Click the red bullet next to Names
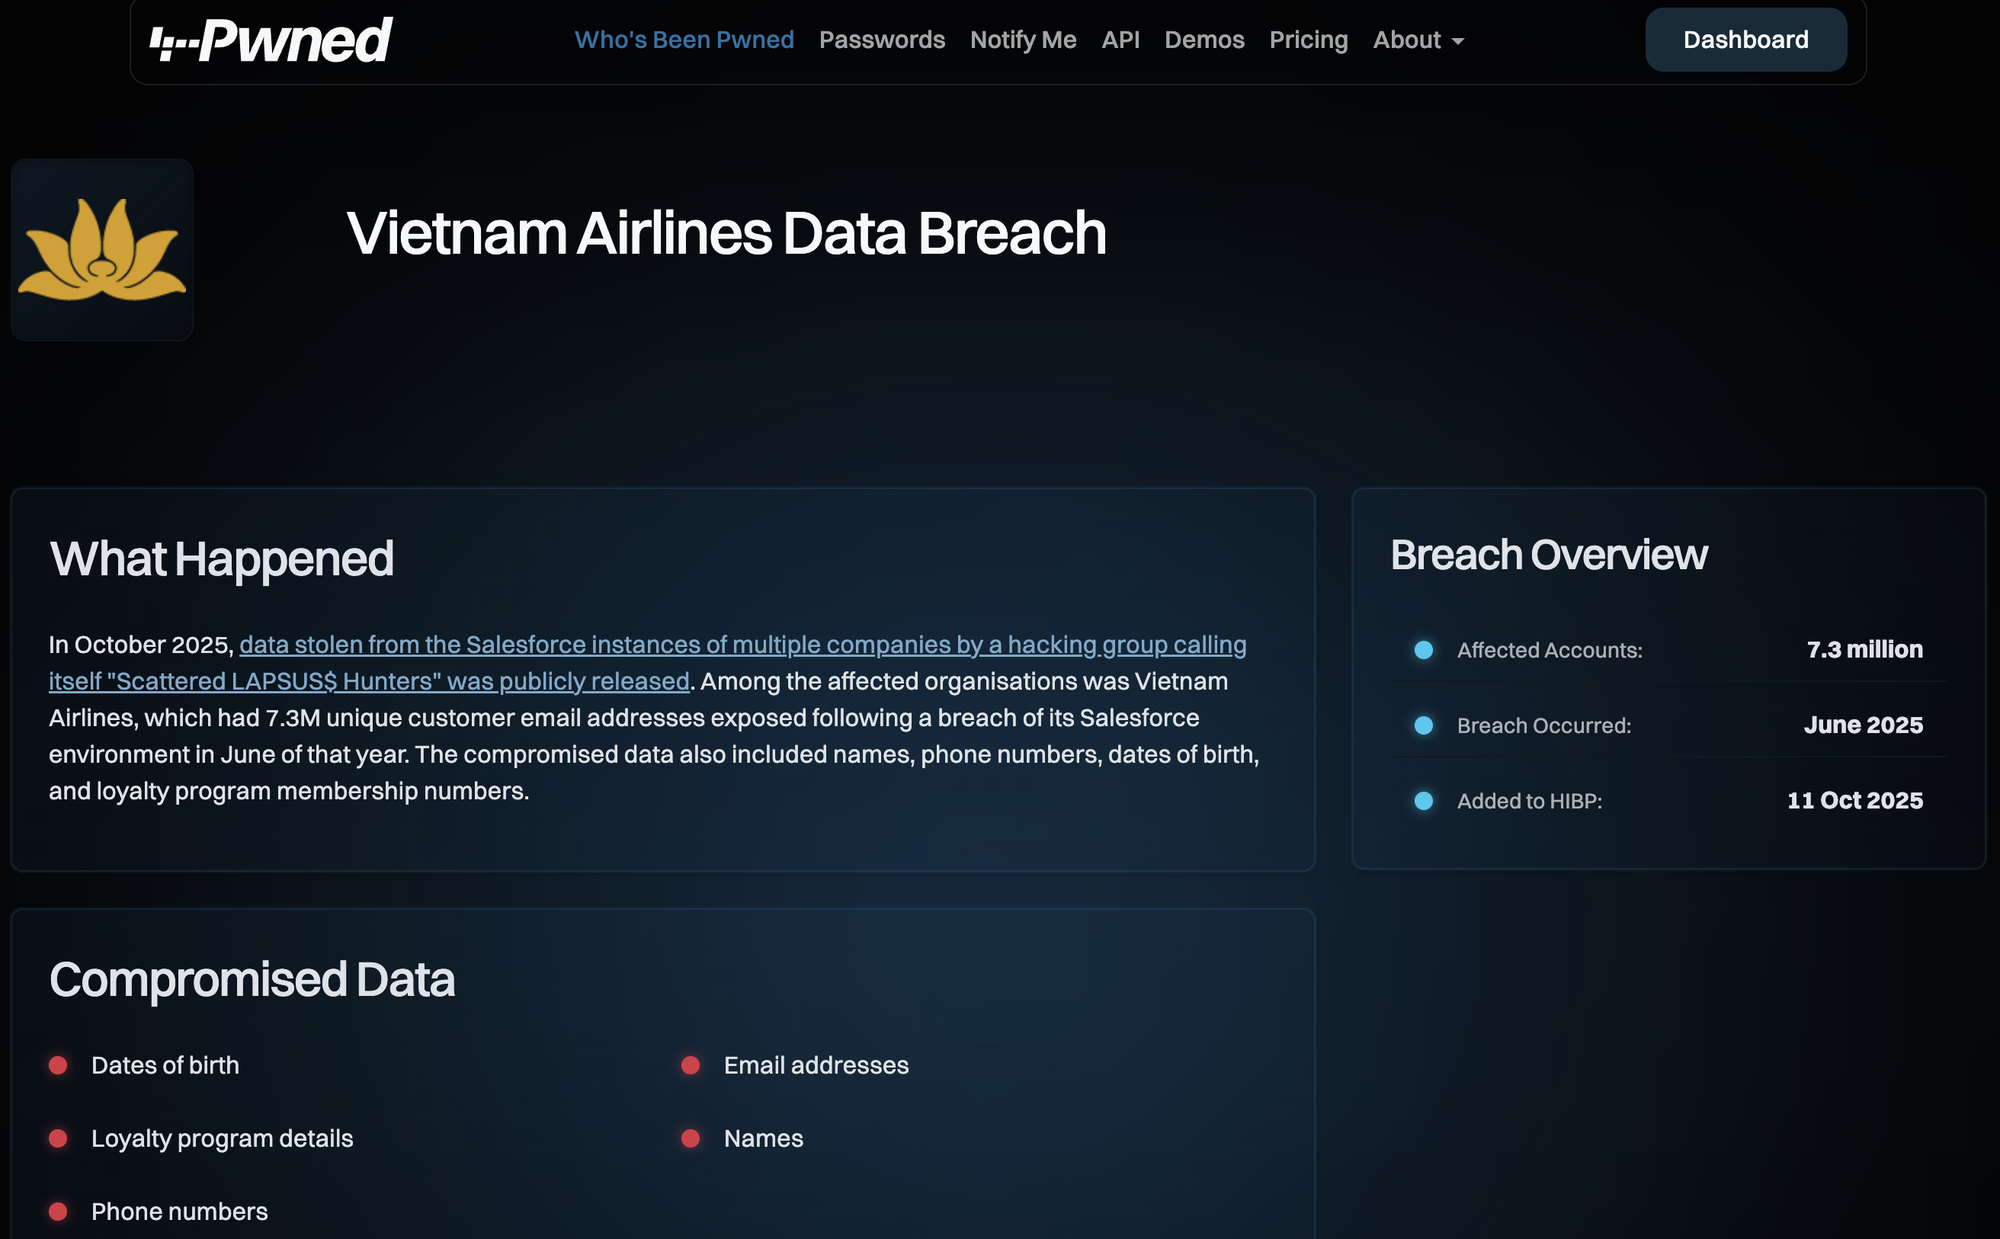Screen dimensions: 2000x1239 (690, 1138)
